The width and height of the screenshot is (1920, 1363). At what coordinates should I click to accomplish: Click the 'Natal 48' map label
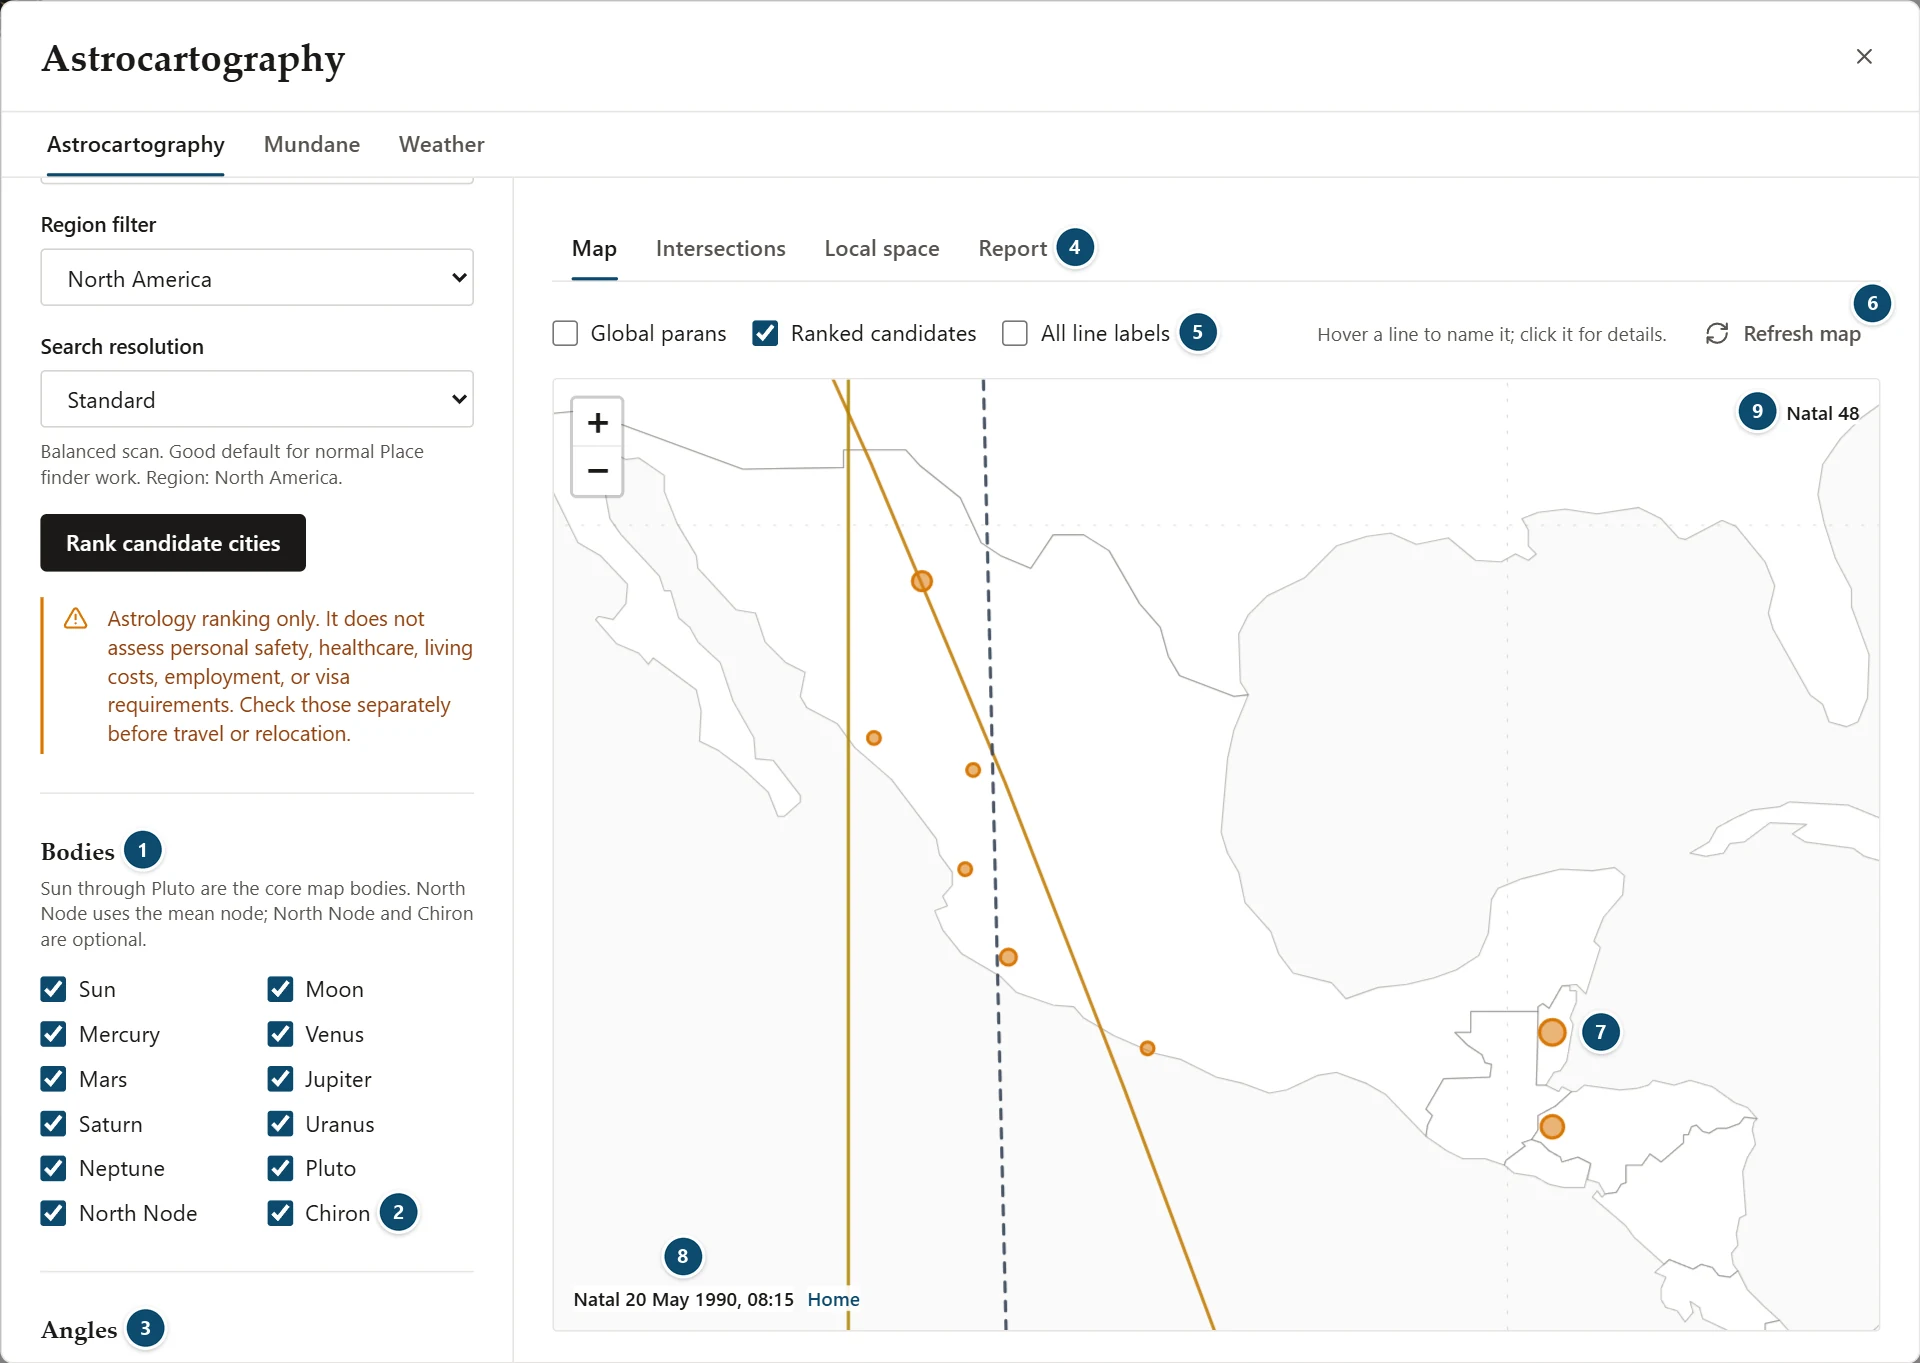[x=1822, y=413]
